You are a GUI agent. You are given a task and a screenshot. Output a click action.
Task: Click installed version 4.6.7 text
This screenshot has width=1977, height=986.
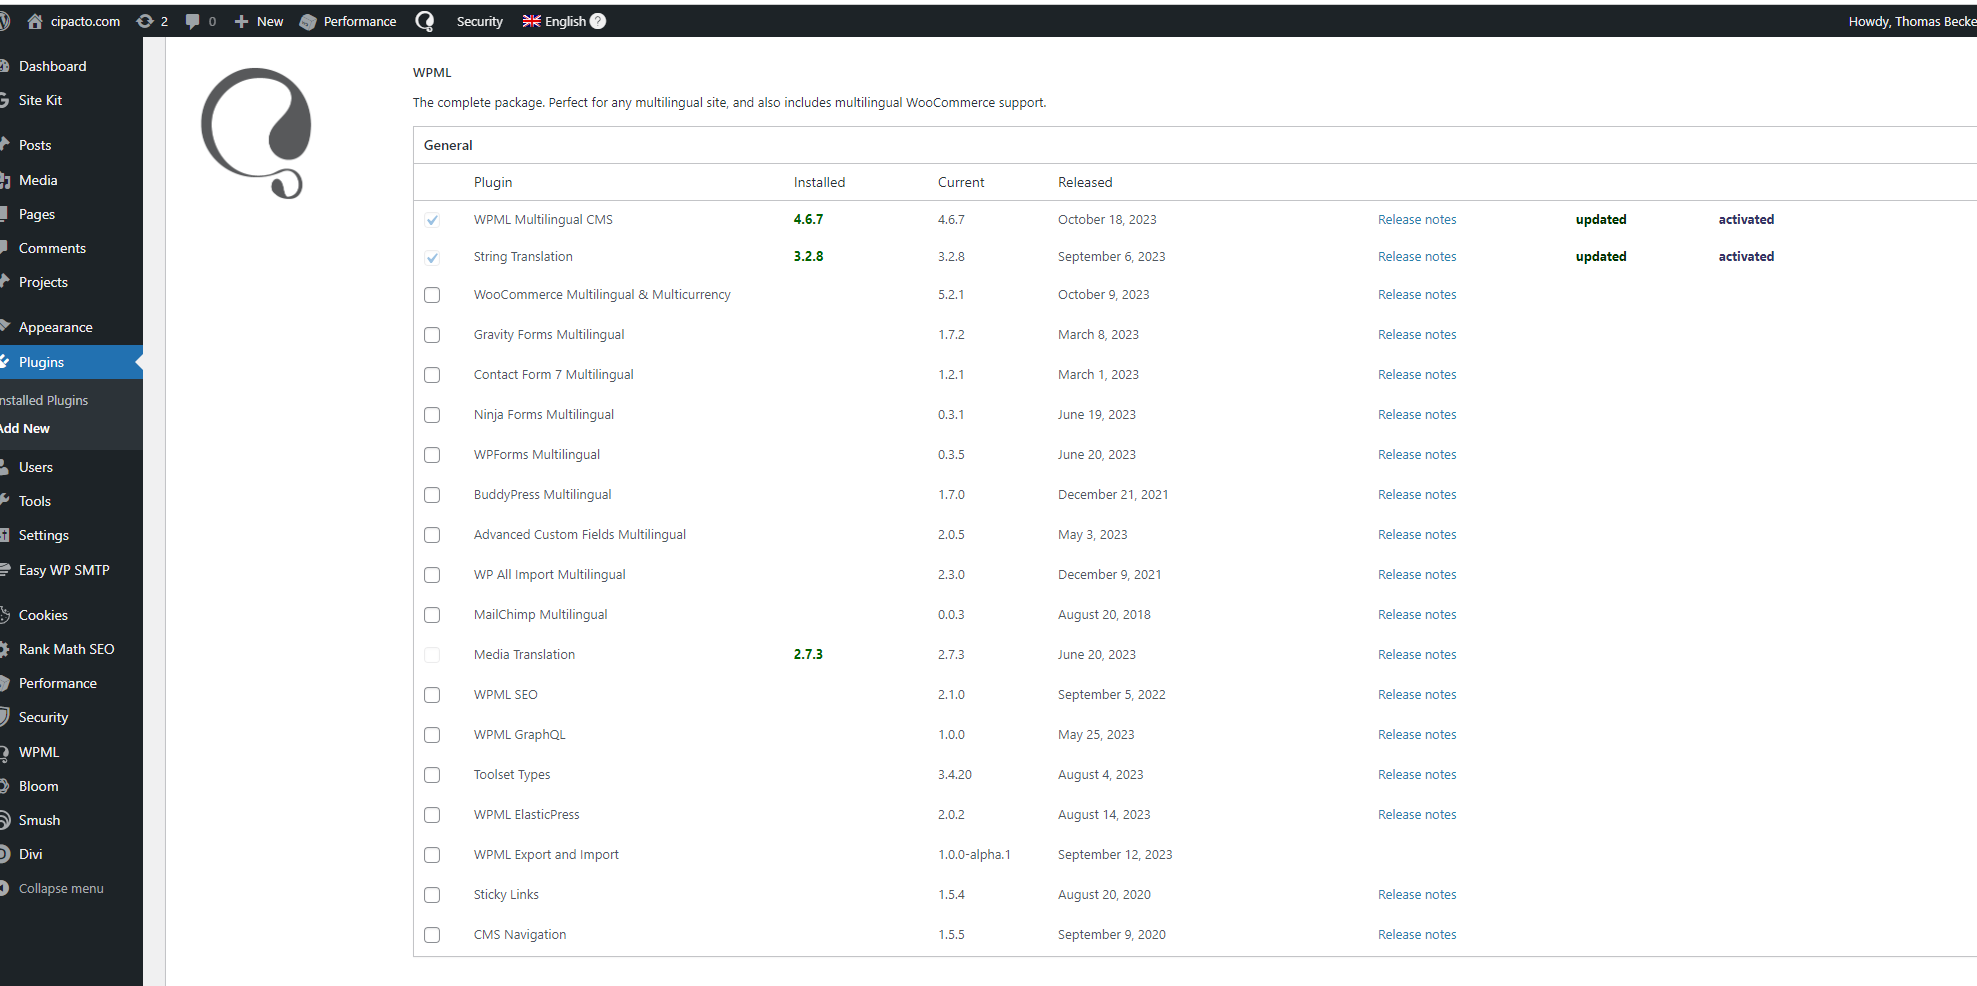click(x=808, y=220)
